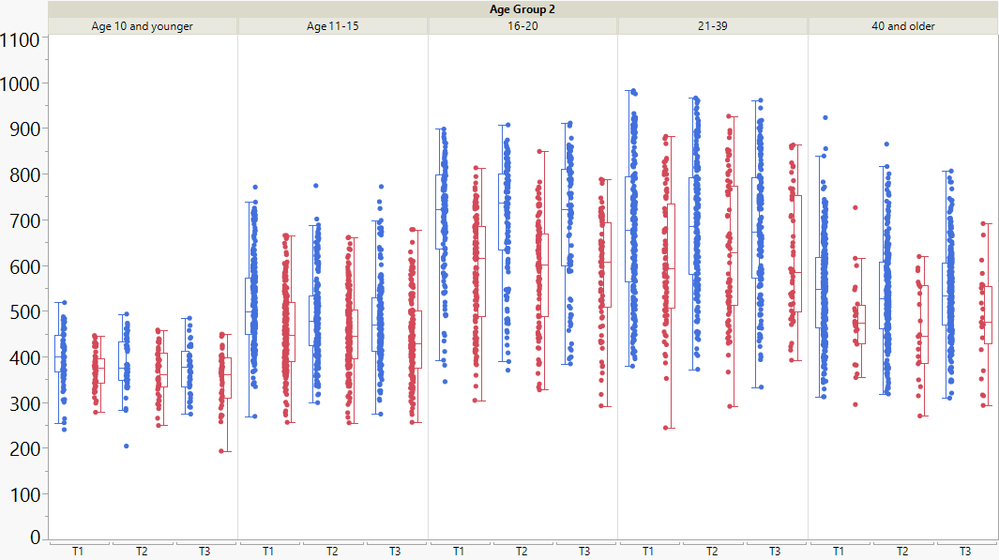The height and width of the screenshot is (560, 999).
Task: Click the 100 y-axis label
Action: coord(25,494)
